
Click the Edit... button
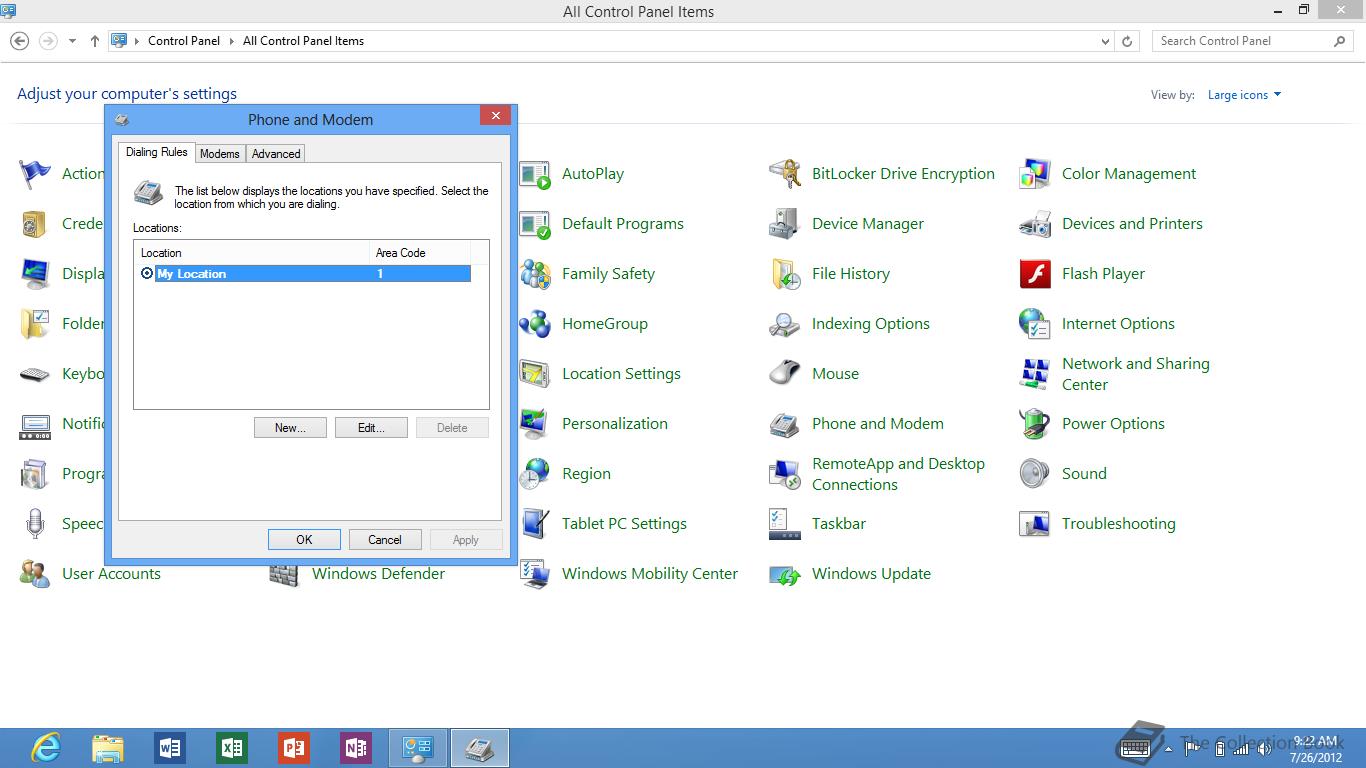pyautogui.click(x=371, y=428)
